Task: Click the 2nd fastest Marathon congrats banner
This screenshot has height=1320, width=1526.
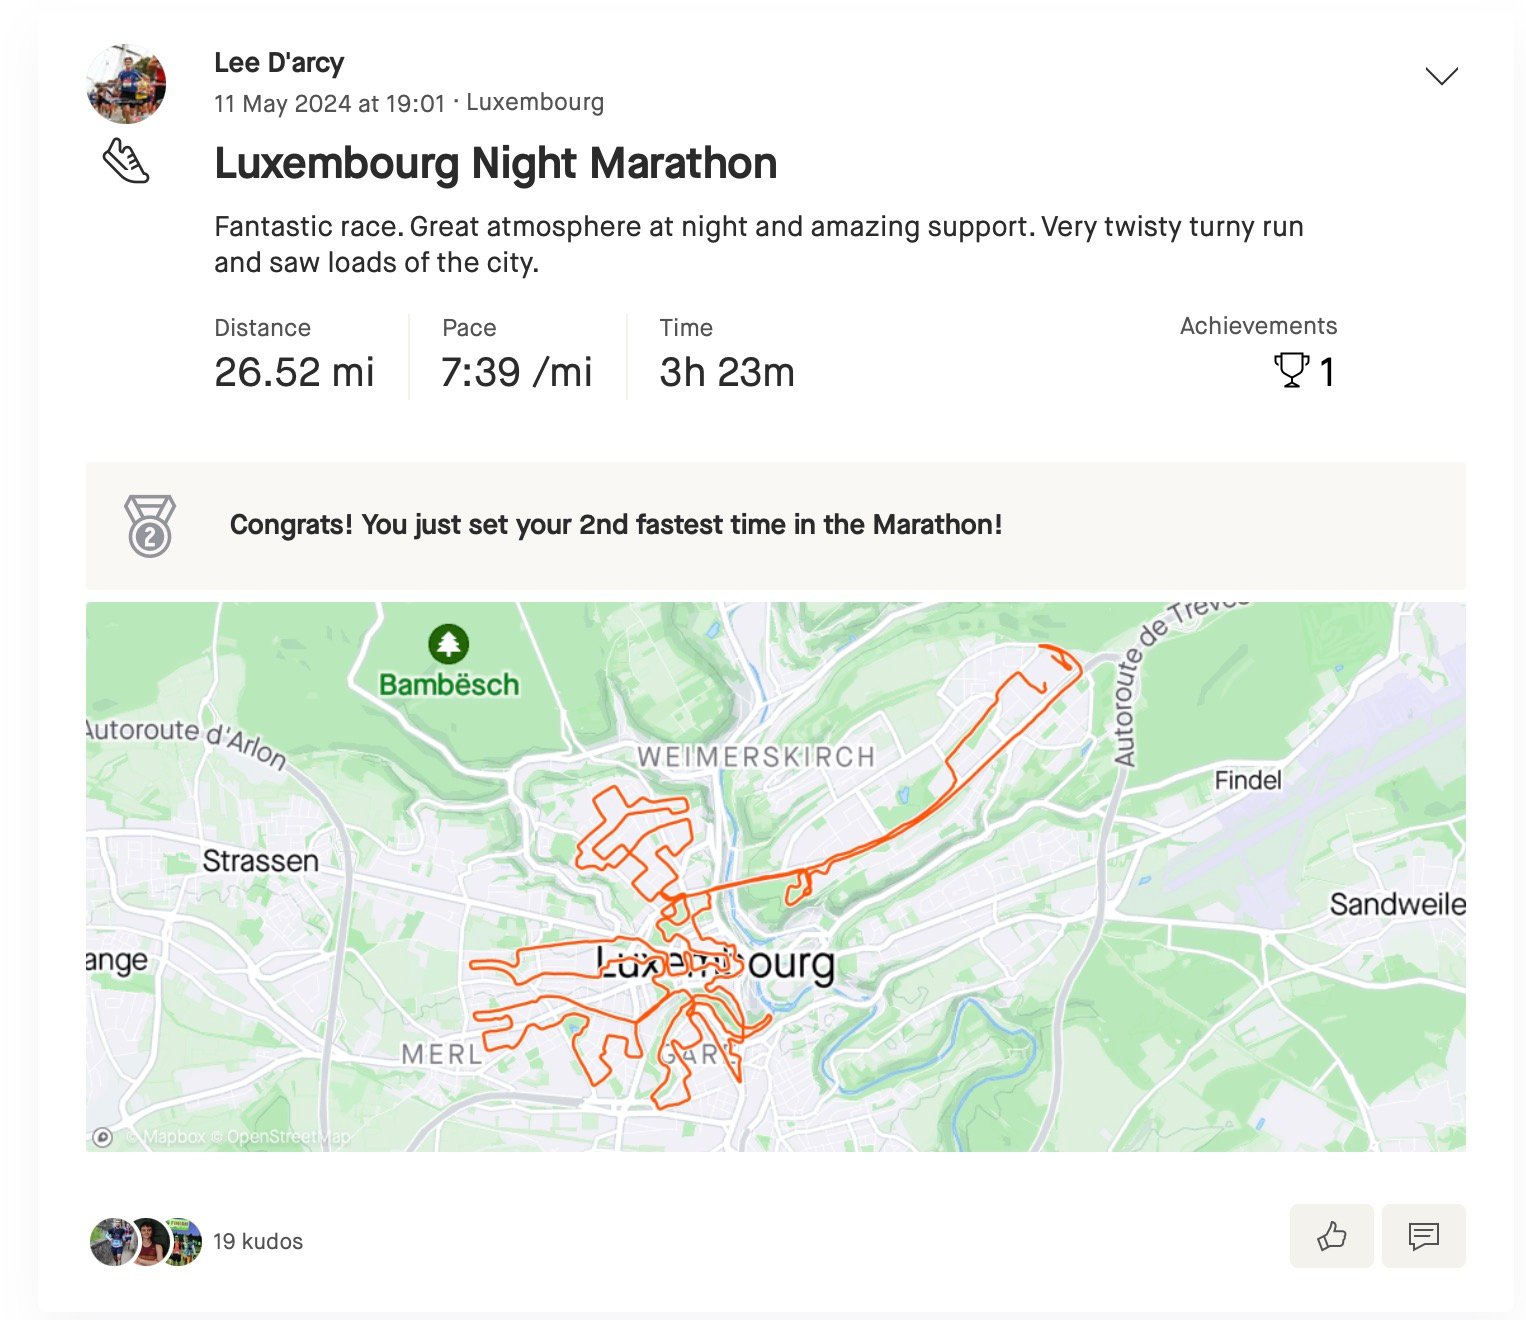Action: point(775,525)
